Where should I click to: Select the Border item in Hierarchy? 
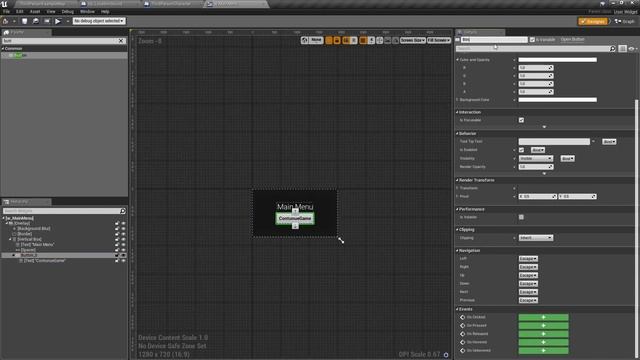[24, 234]
